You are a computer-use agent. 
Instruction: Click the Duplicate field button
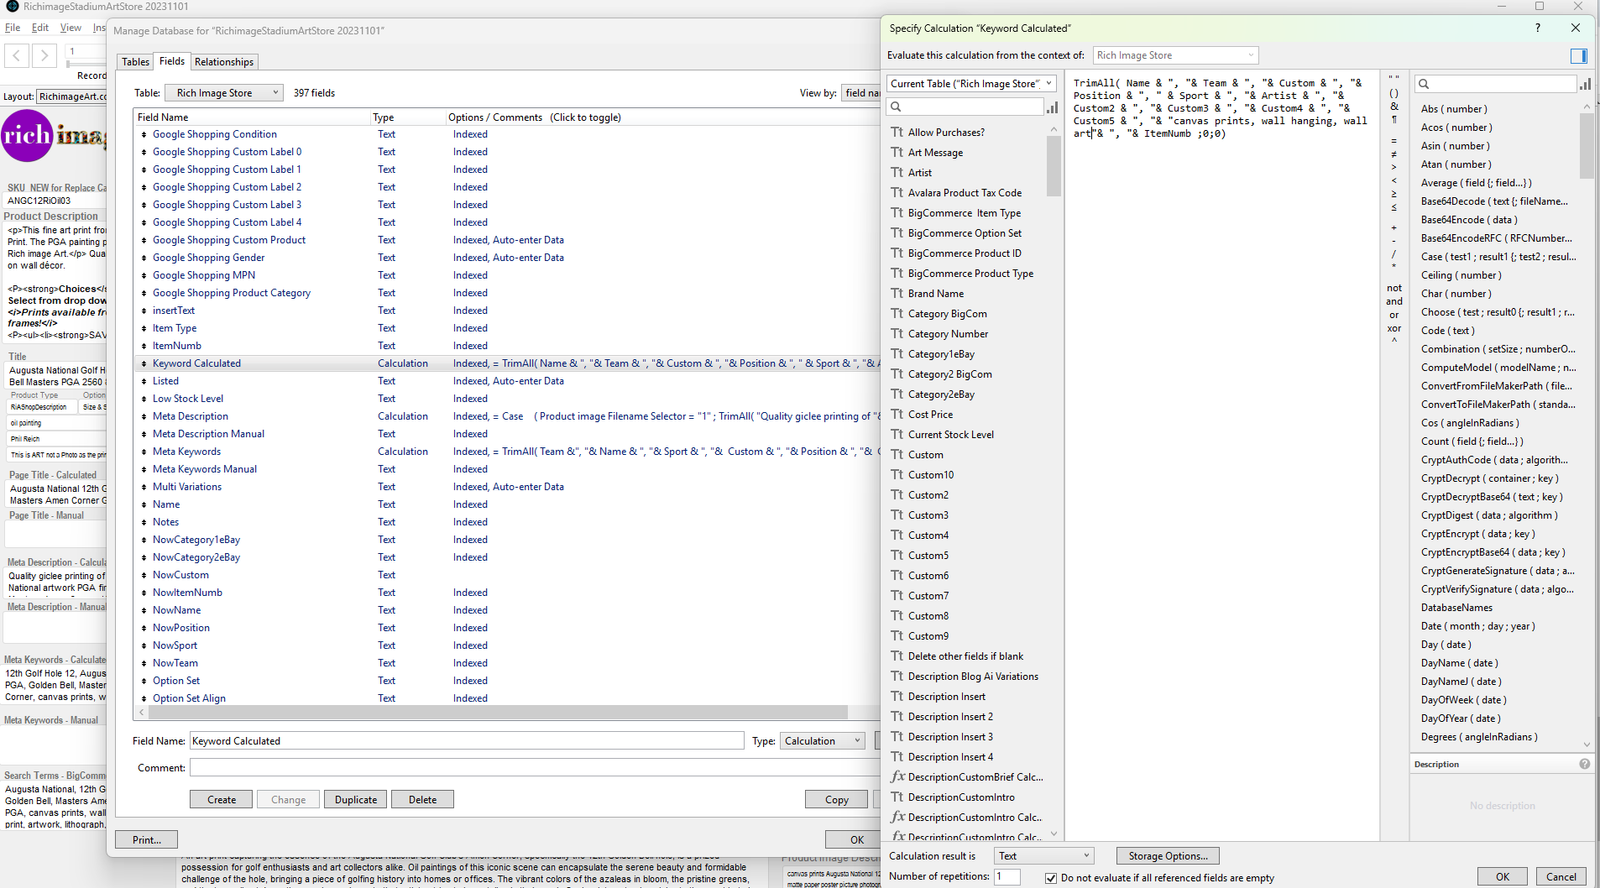click(x=356, y=800)
